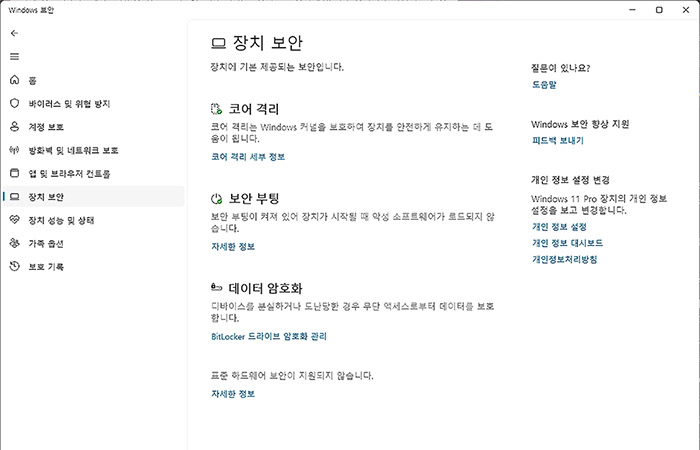
Task: Select 장치 보안 in the sidebar
Action: tap(47, 196)
